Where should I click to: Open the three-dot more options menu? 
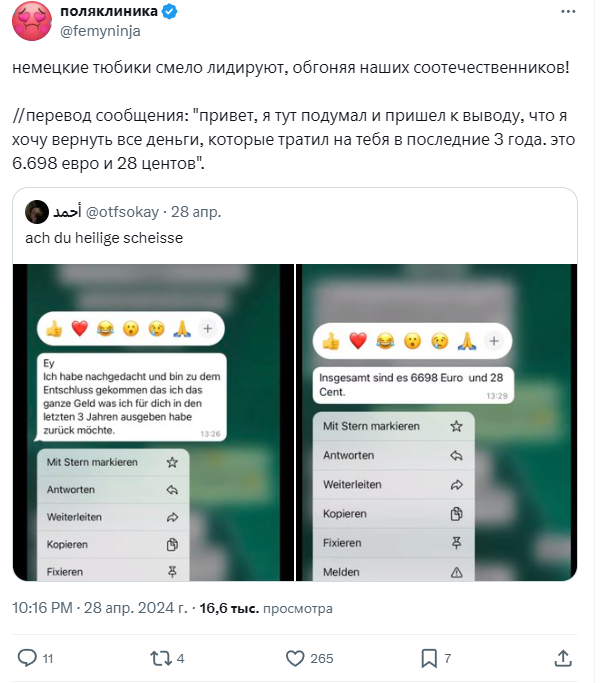tap(568, 12)
